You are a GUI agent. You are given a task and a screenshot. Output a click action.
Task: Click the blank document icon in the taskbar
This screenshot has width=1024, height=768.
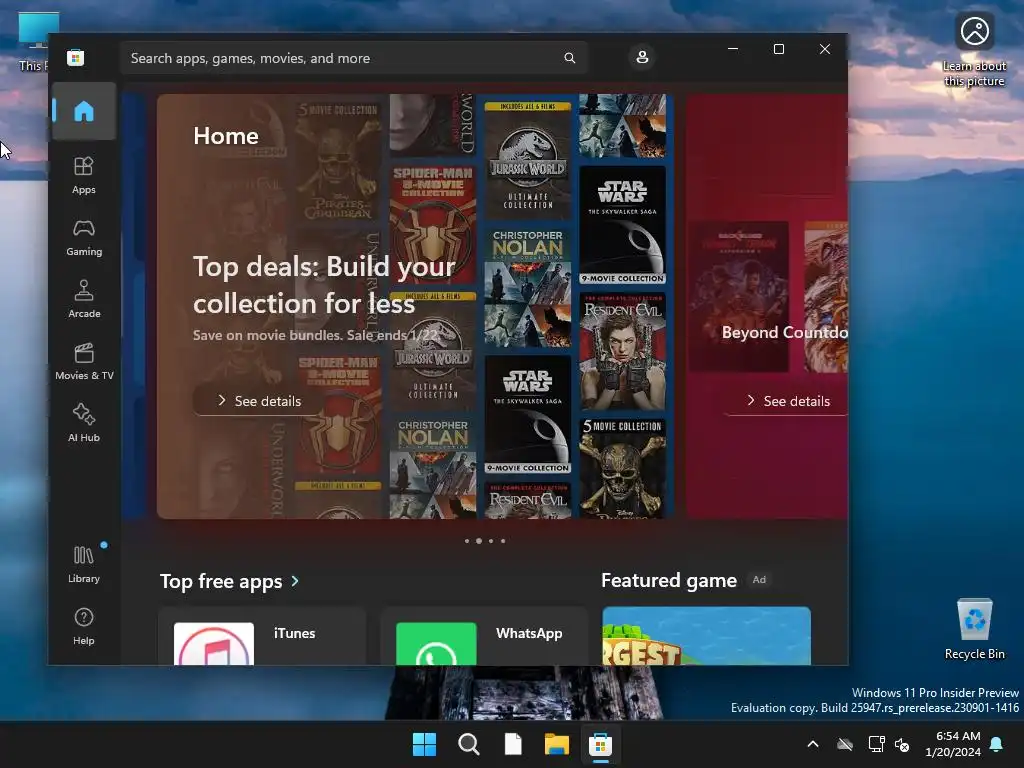[x=513, y=744]
